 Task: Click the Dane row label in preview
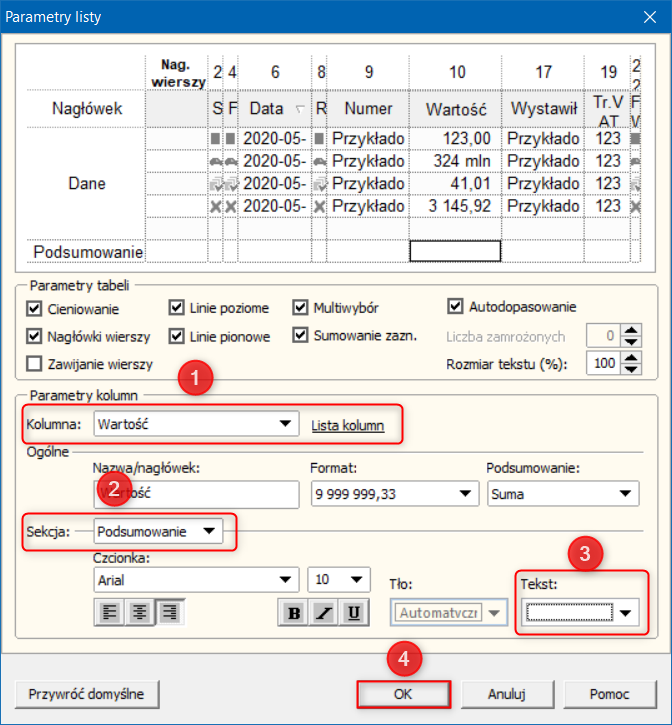pos(87,184)
